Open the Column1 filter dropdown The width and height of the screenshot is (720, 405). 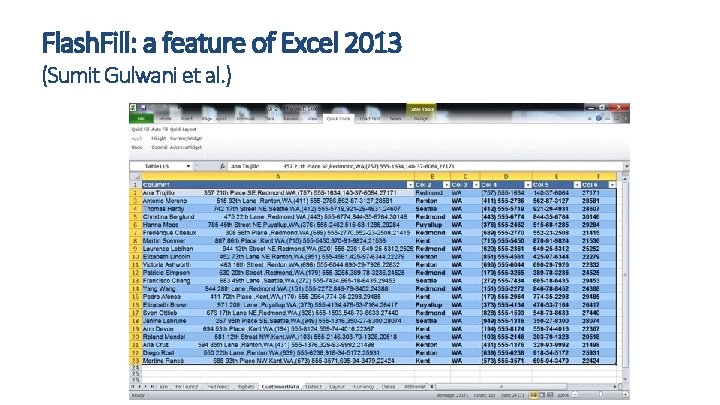(410, 185)
